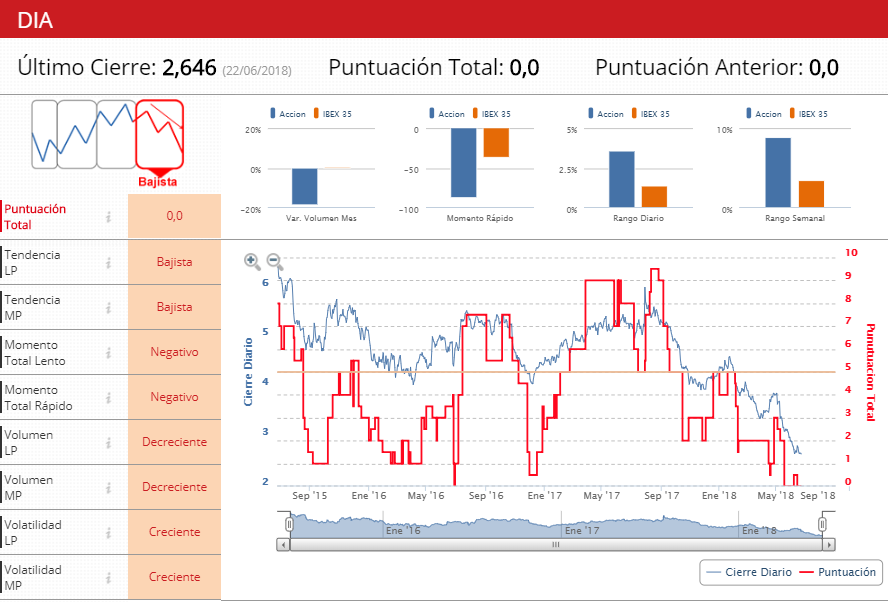Click the orange IBEX 35 bar in Rango Diario
This screenshot has height=602, width=888.
[655, 197]
